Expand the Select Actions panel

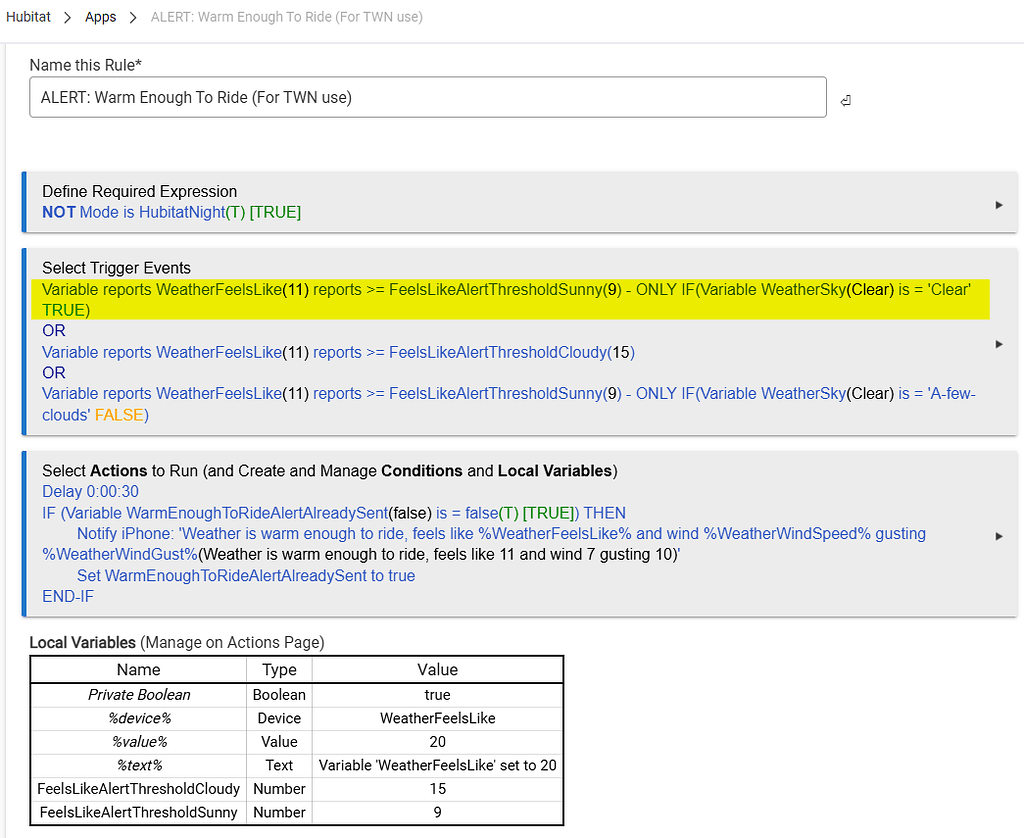pyautogui.click(x=1000, y=535)
